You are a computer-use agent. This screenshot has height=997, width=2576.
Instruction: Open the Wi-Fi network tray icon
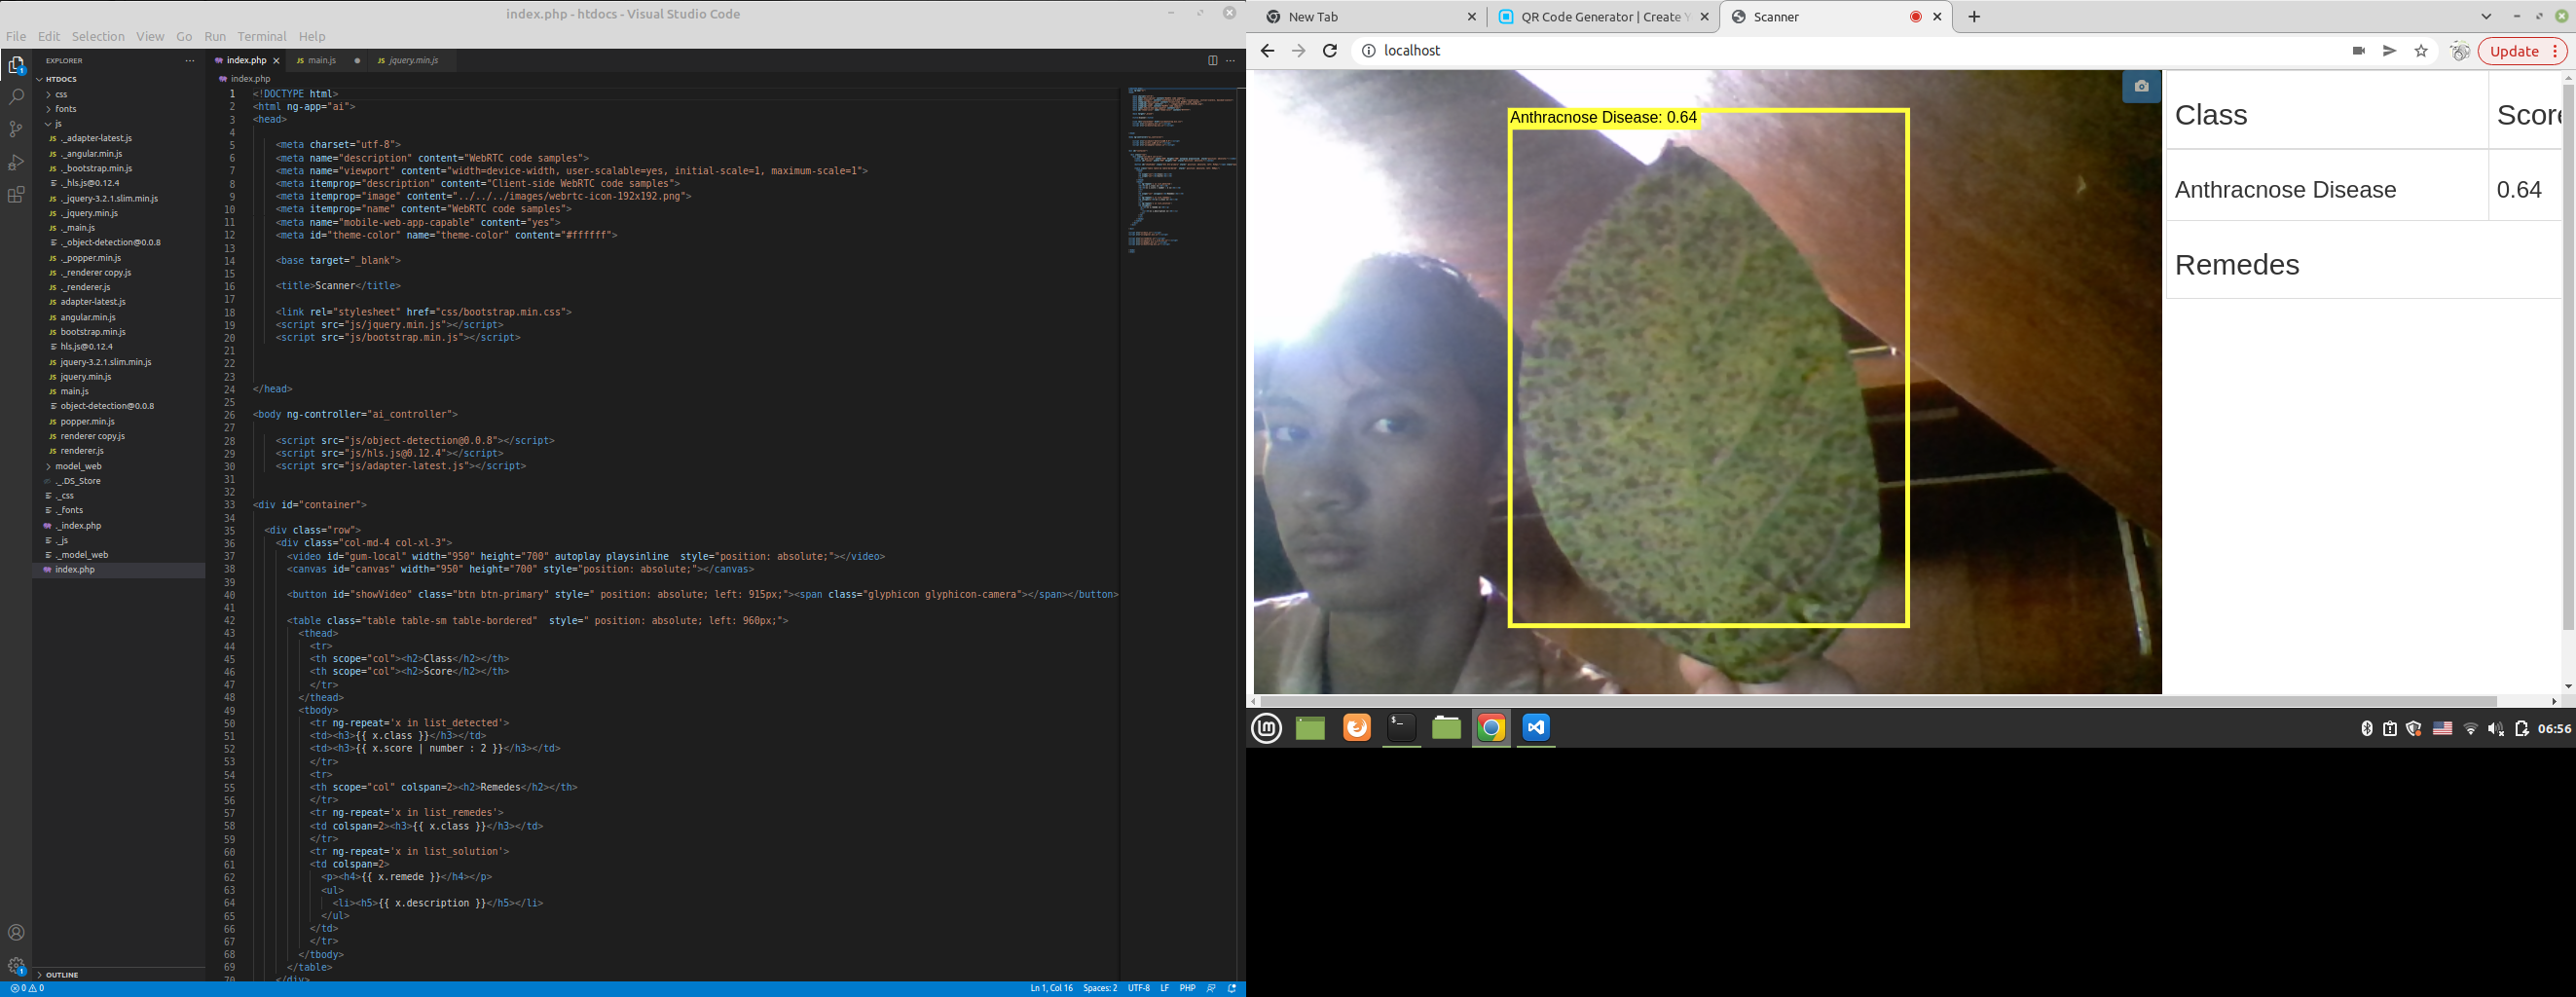(x=2470, y=729)
